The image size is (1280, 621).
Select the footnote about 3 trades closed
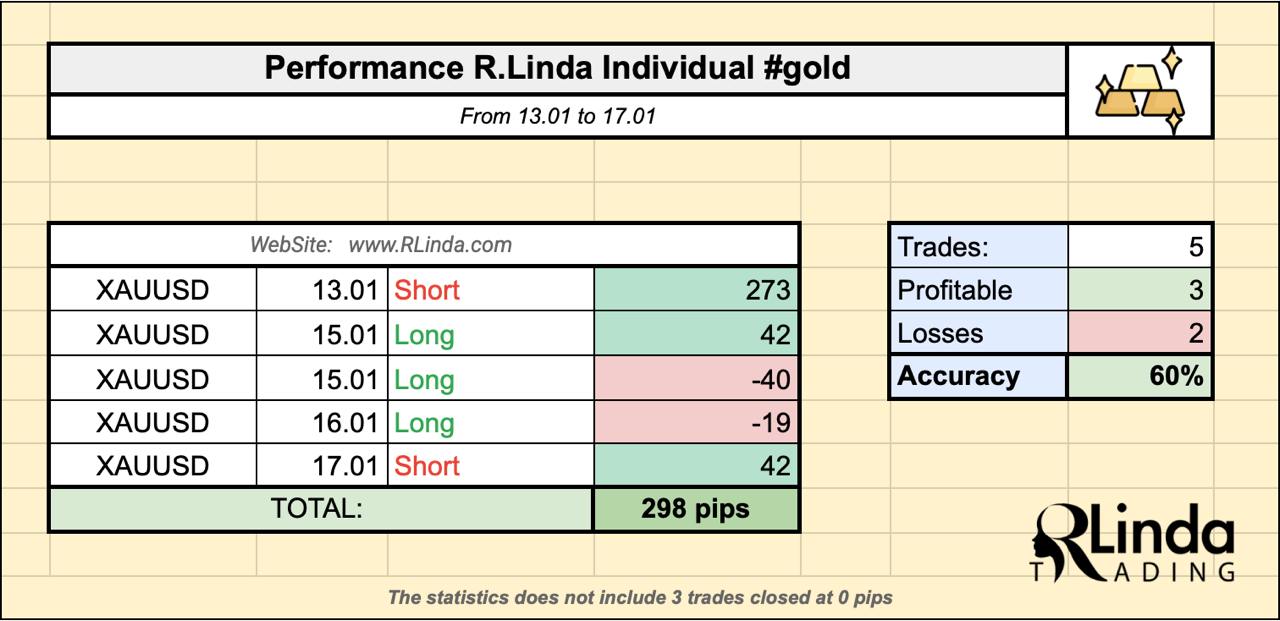pyautogui.click(x=640, y=598)
